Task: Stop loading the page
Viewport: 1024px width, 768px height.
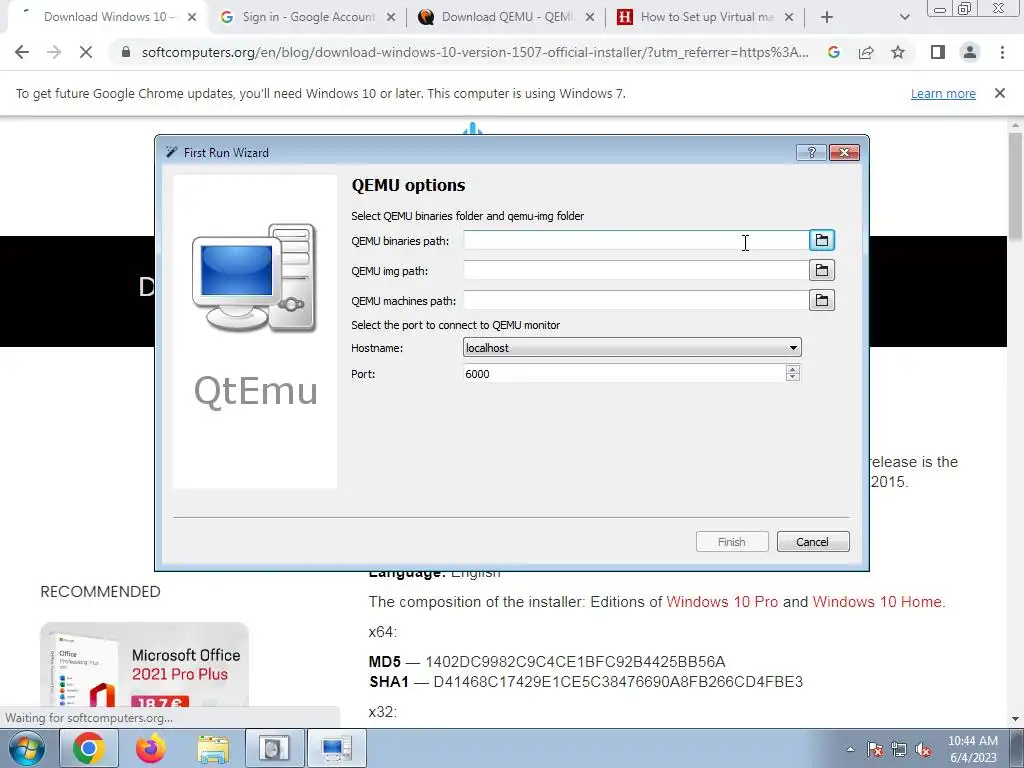Action: 86,52
